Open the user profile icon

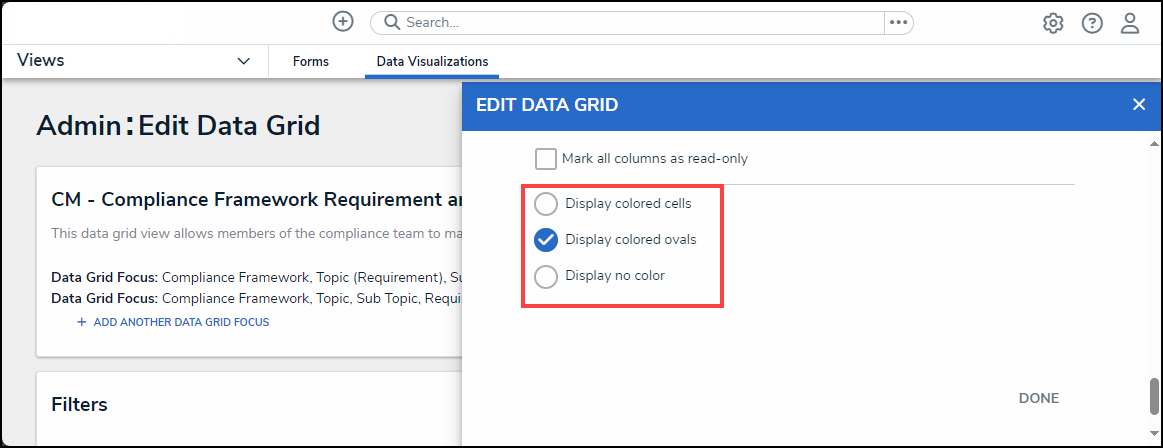click(x=1130, y=23)
